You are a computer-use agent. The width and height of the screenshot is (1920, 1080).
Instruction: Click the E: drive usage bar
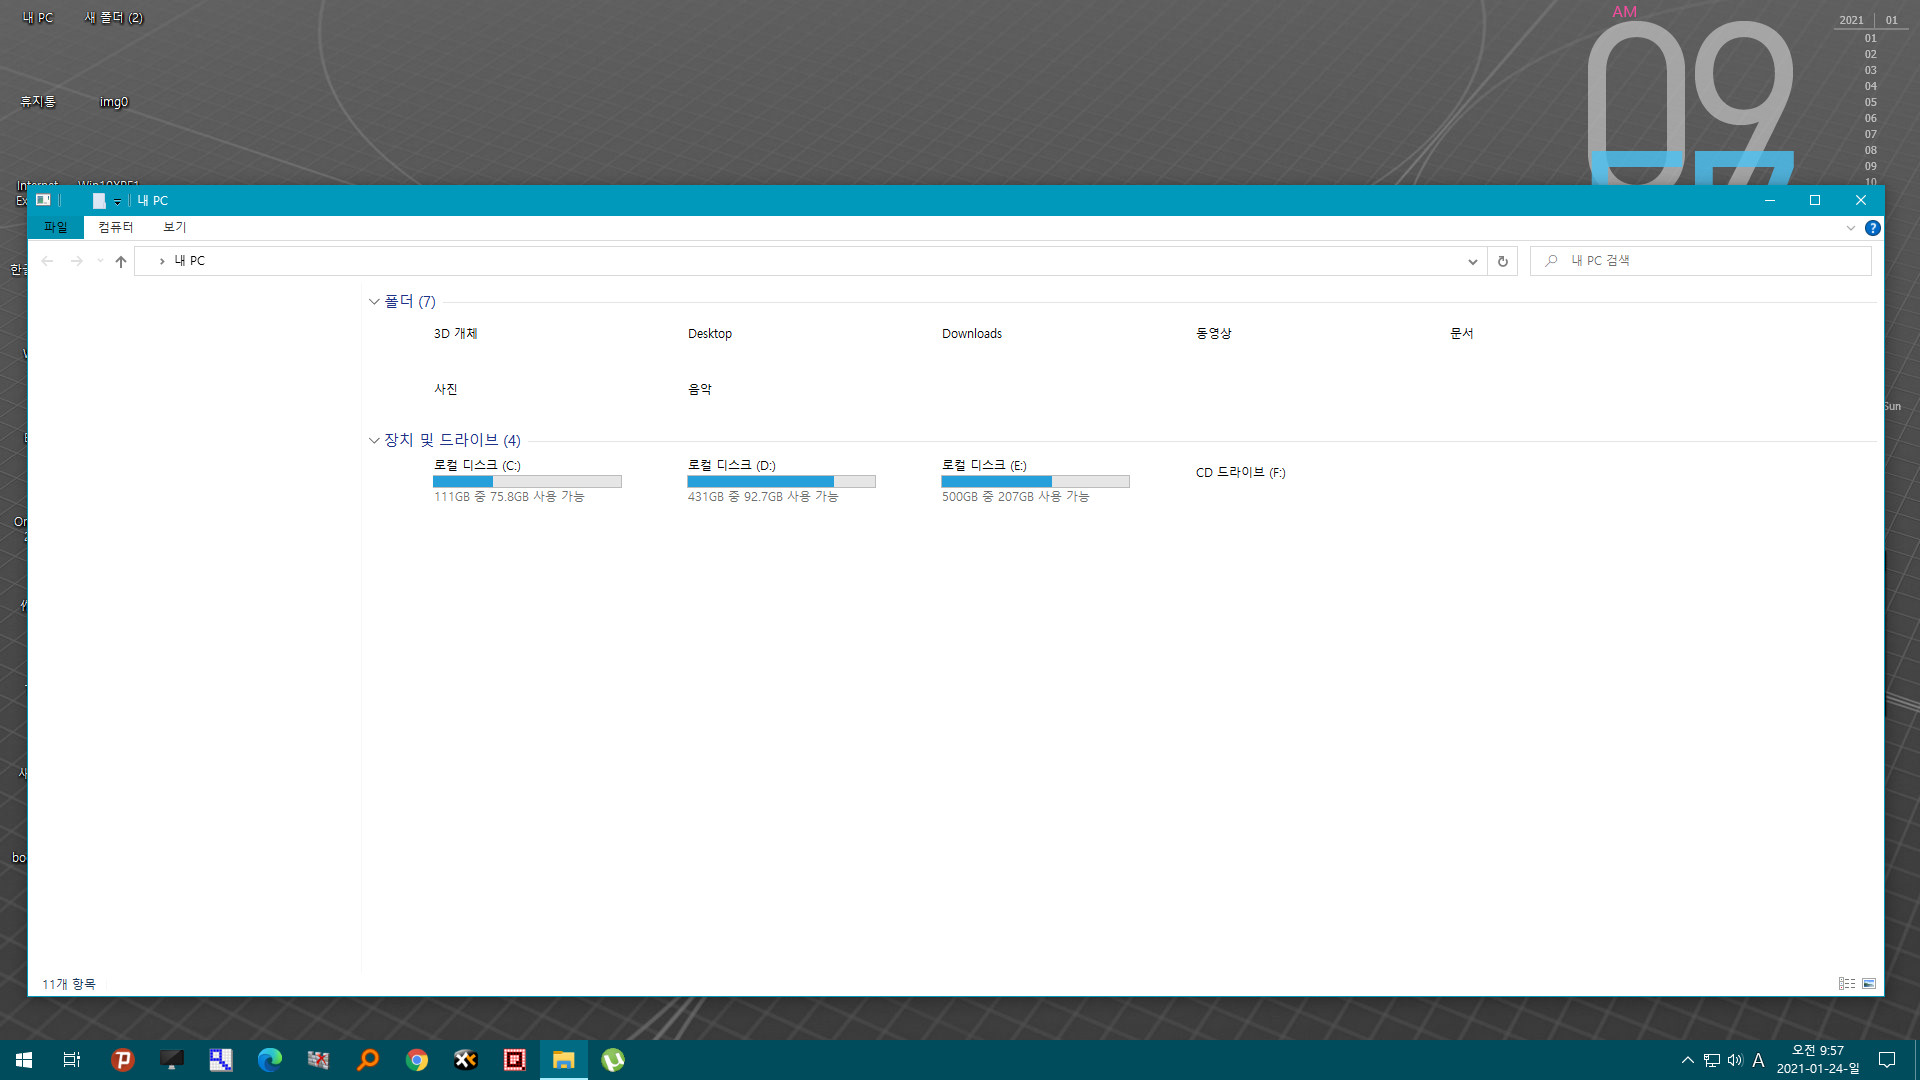pyautogui.click(x=1035, y=482)
